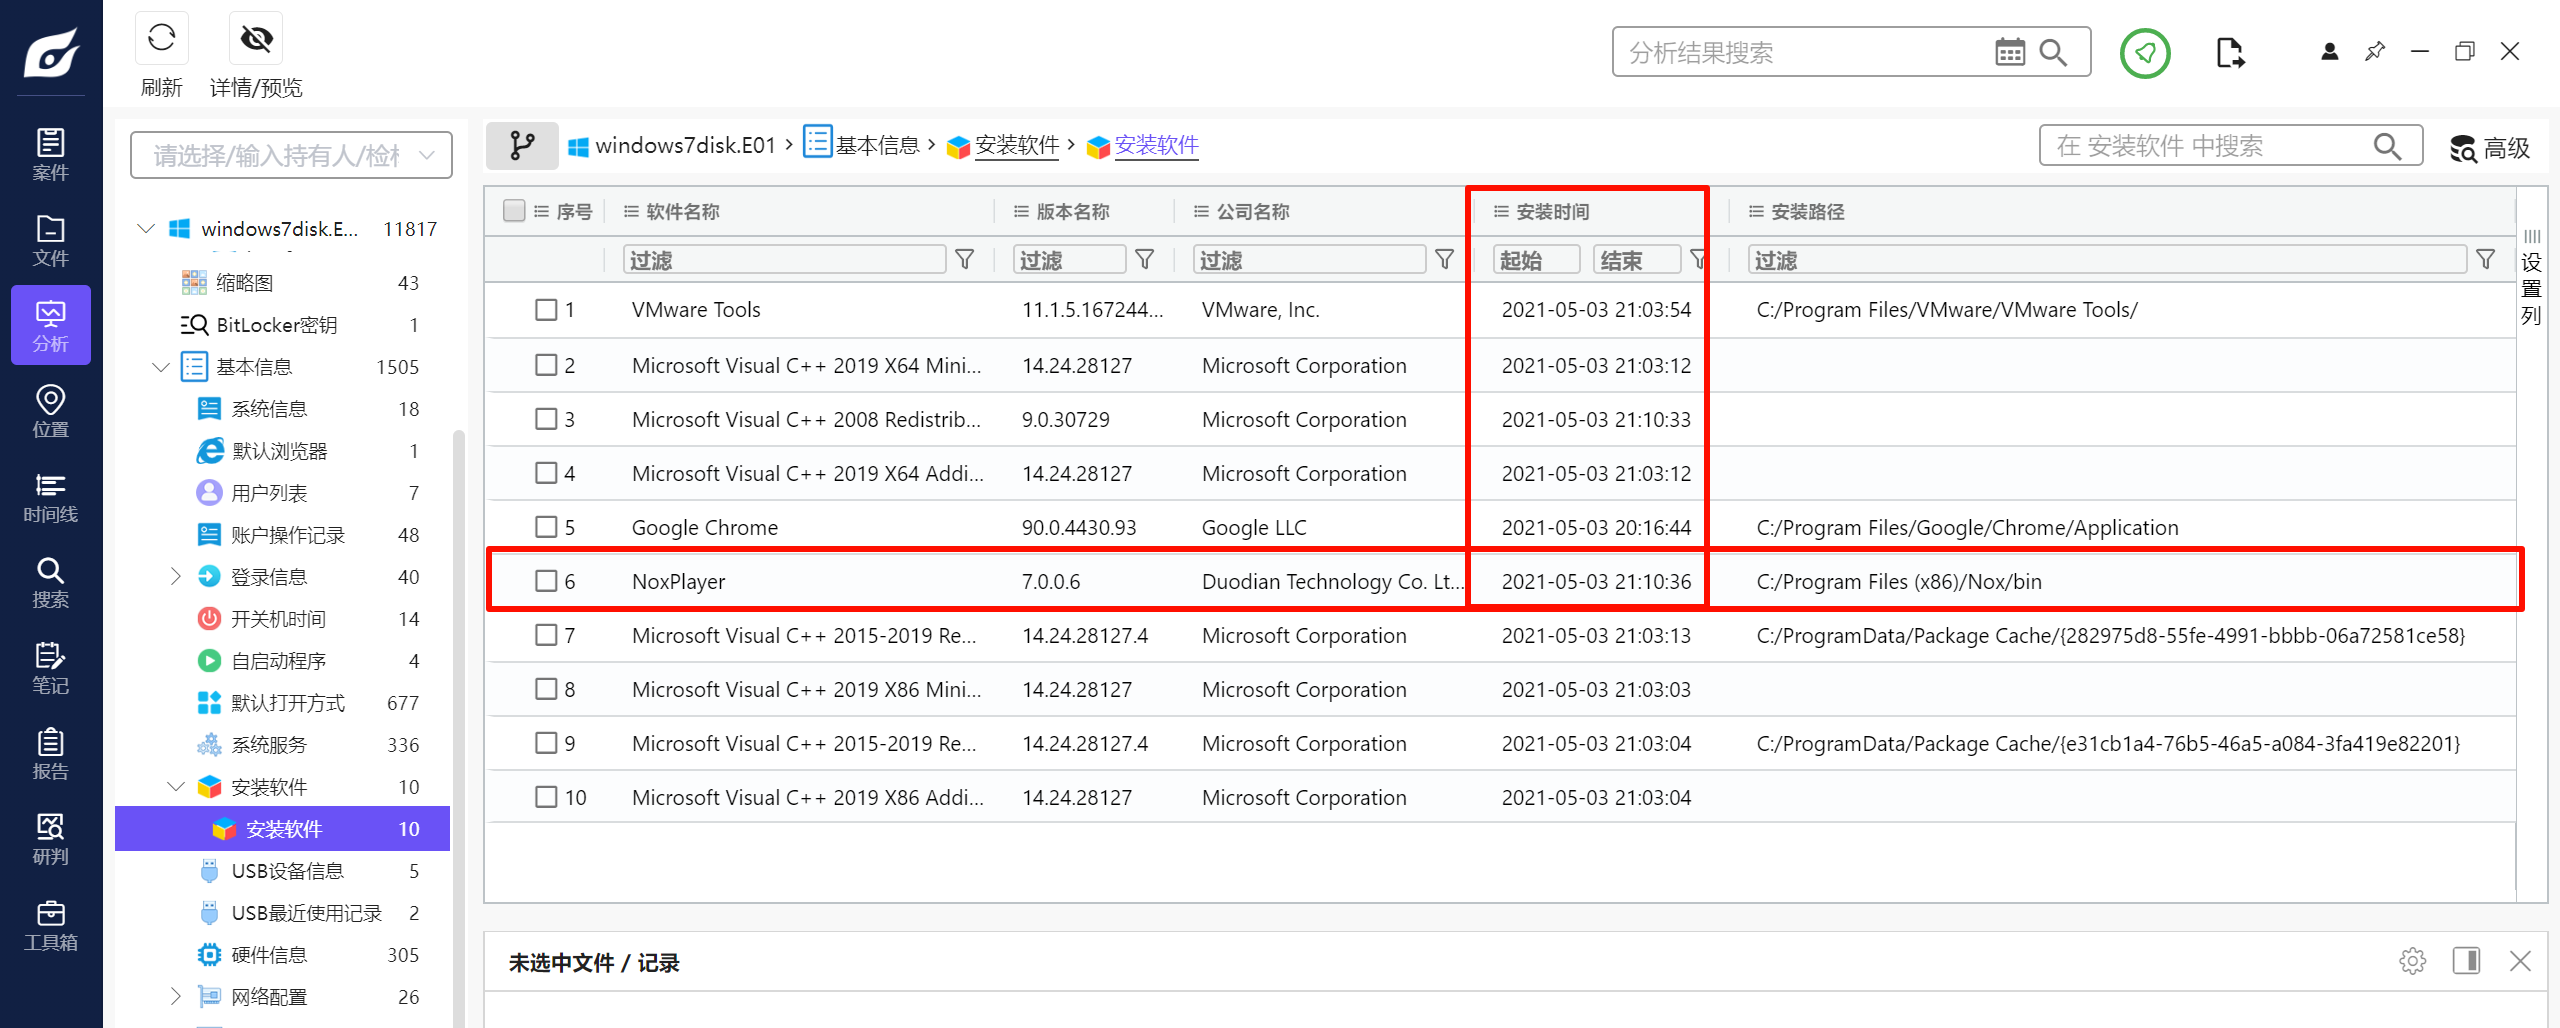Screen dimensions: 2560x1028
Task: Open the 高级 advanced search
Action: (2490, 148)
